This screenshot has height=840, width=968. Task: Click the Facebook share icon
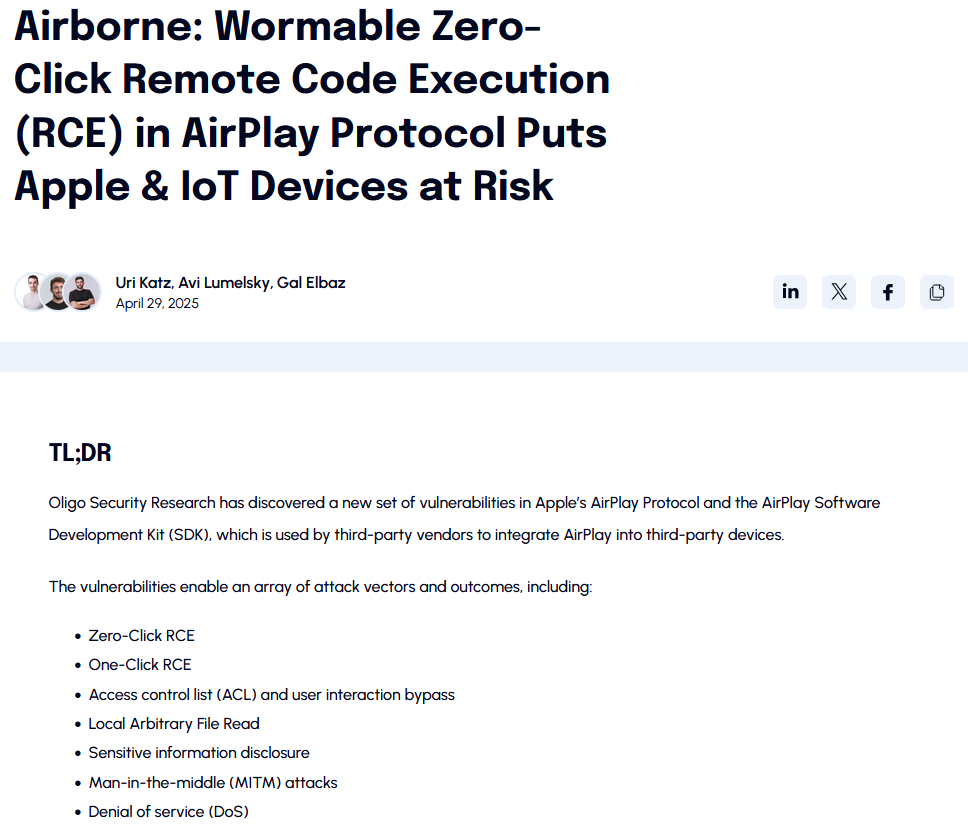click(888, 292)
